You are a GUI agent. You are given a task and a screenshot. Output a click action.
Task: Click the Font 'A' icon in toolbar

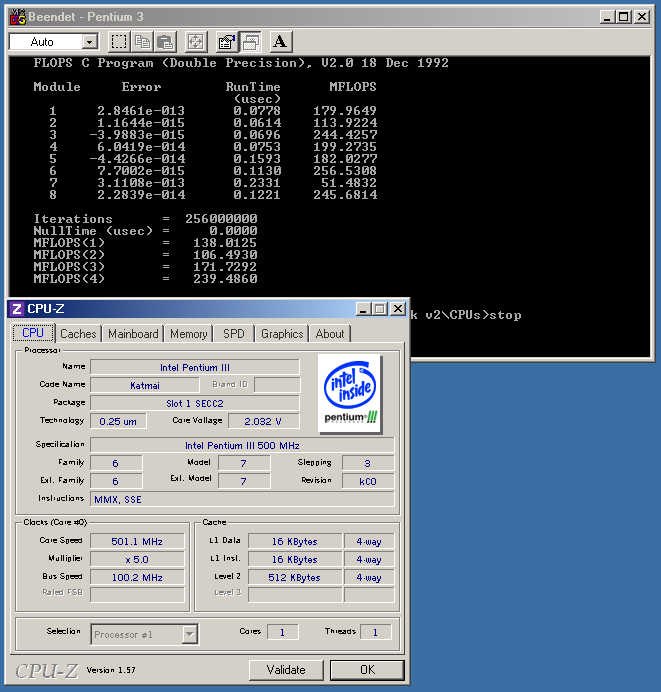coord(281,42)
